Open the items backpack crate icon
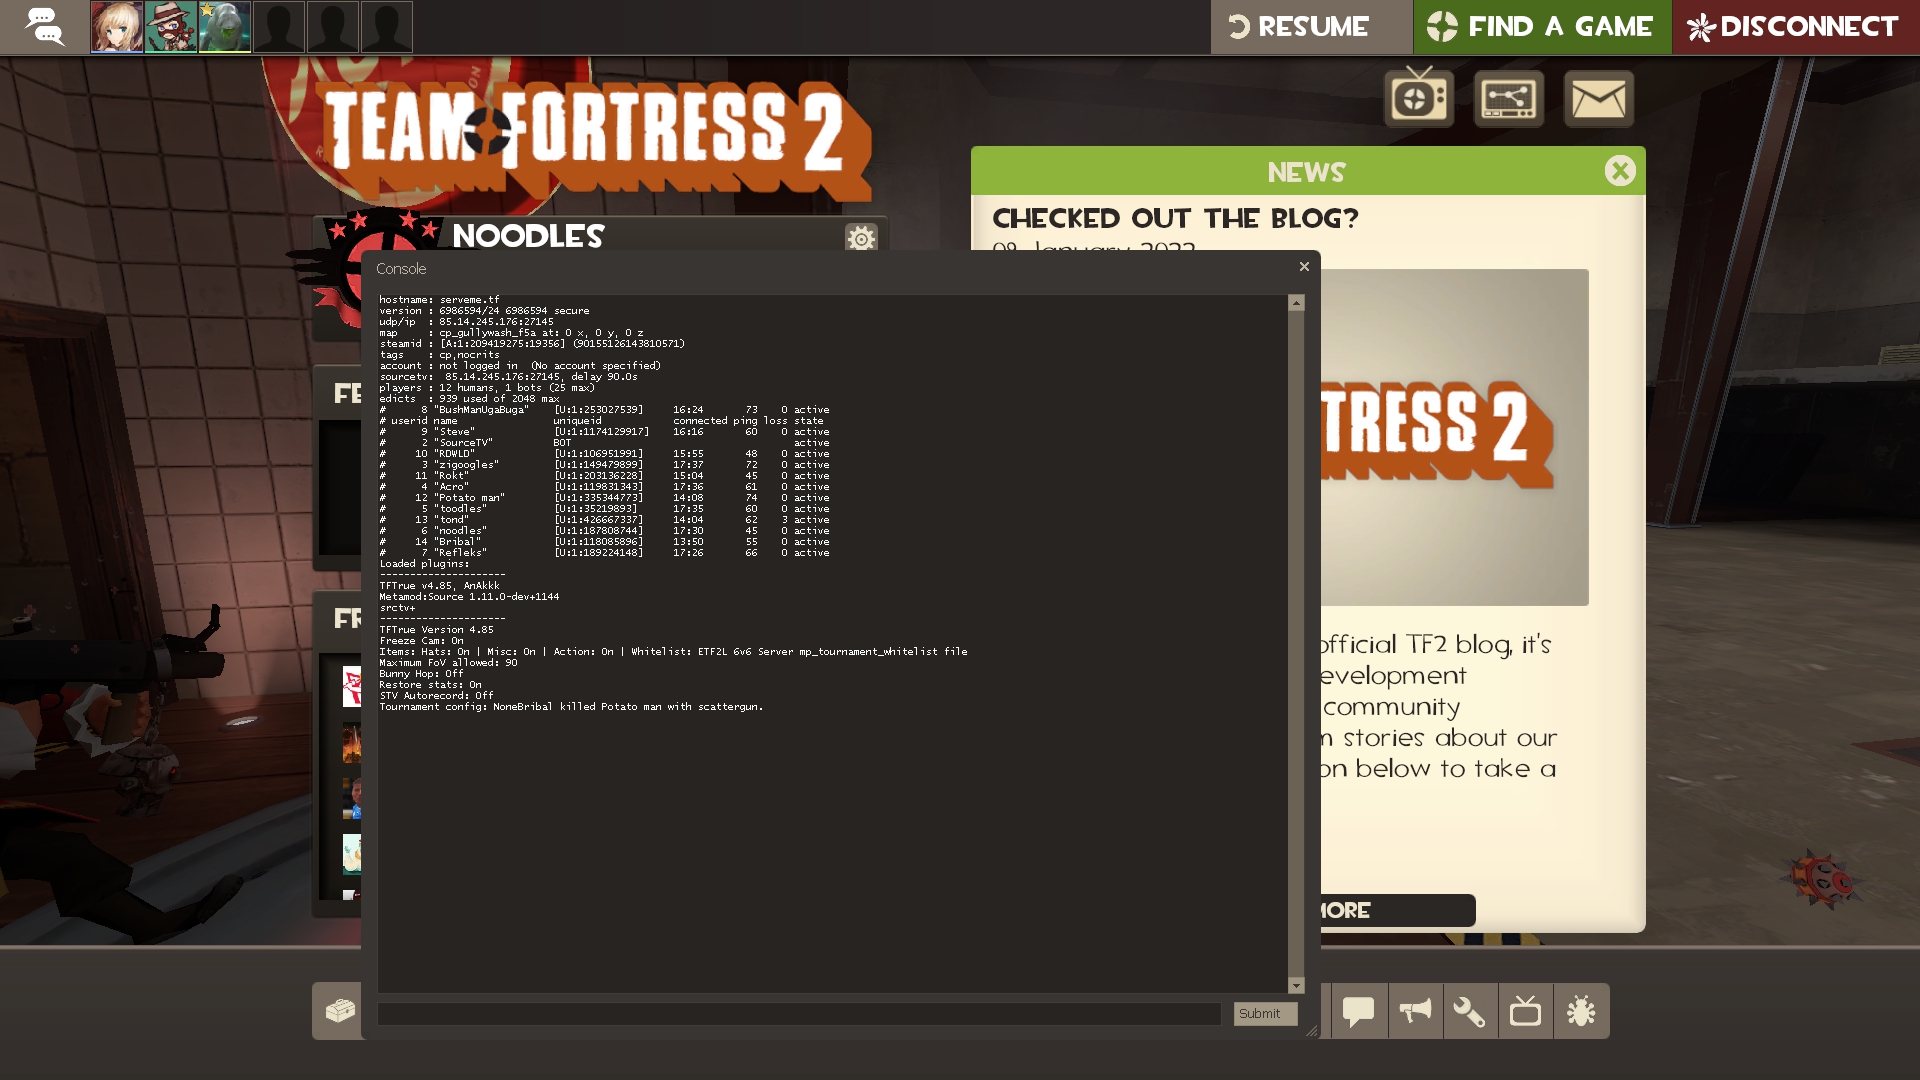Image resolution: width=1920 pixels, height=1080 pixels. [340, 1011]
